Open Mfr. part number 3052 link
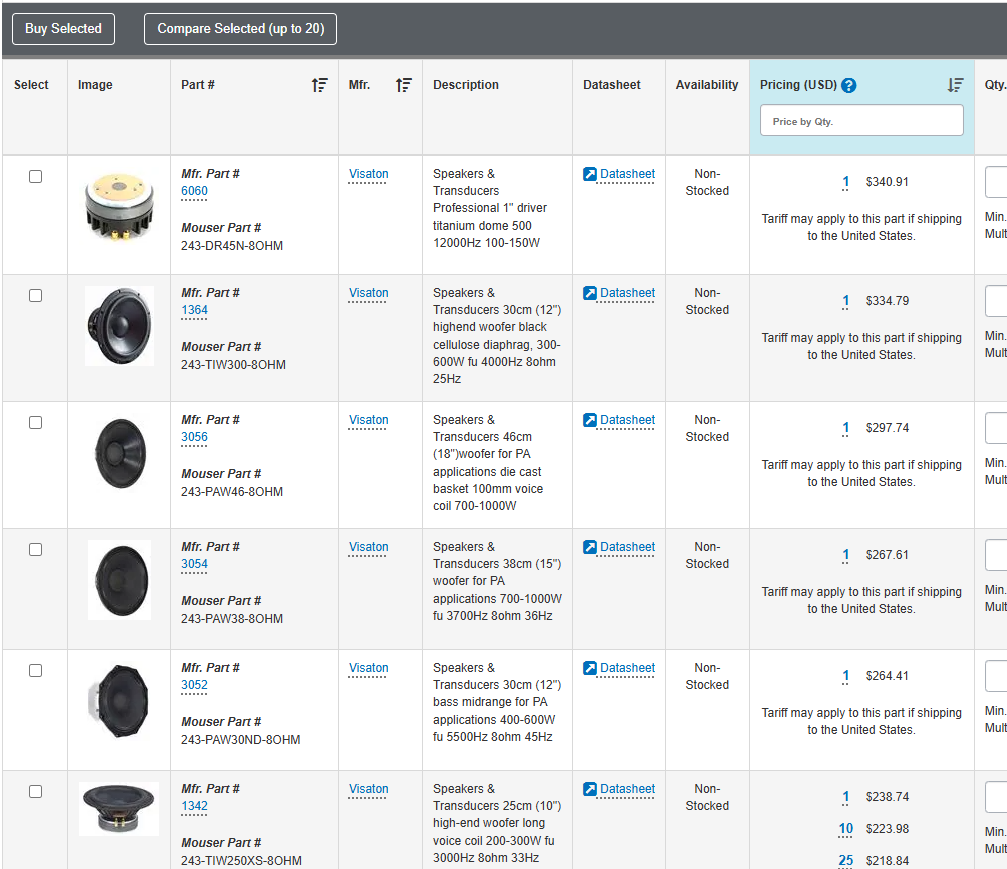The height and width of the screenshot is (869, 1007). [x=194, y=685]
